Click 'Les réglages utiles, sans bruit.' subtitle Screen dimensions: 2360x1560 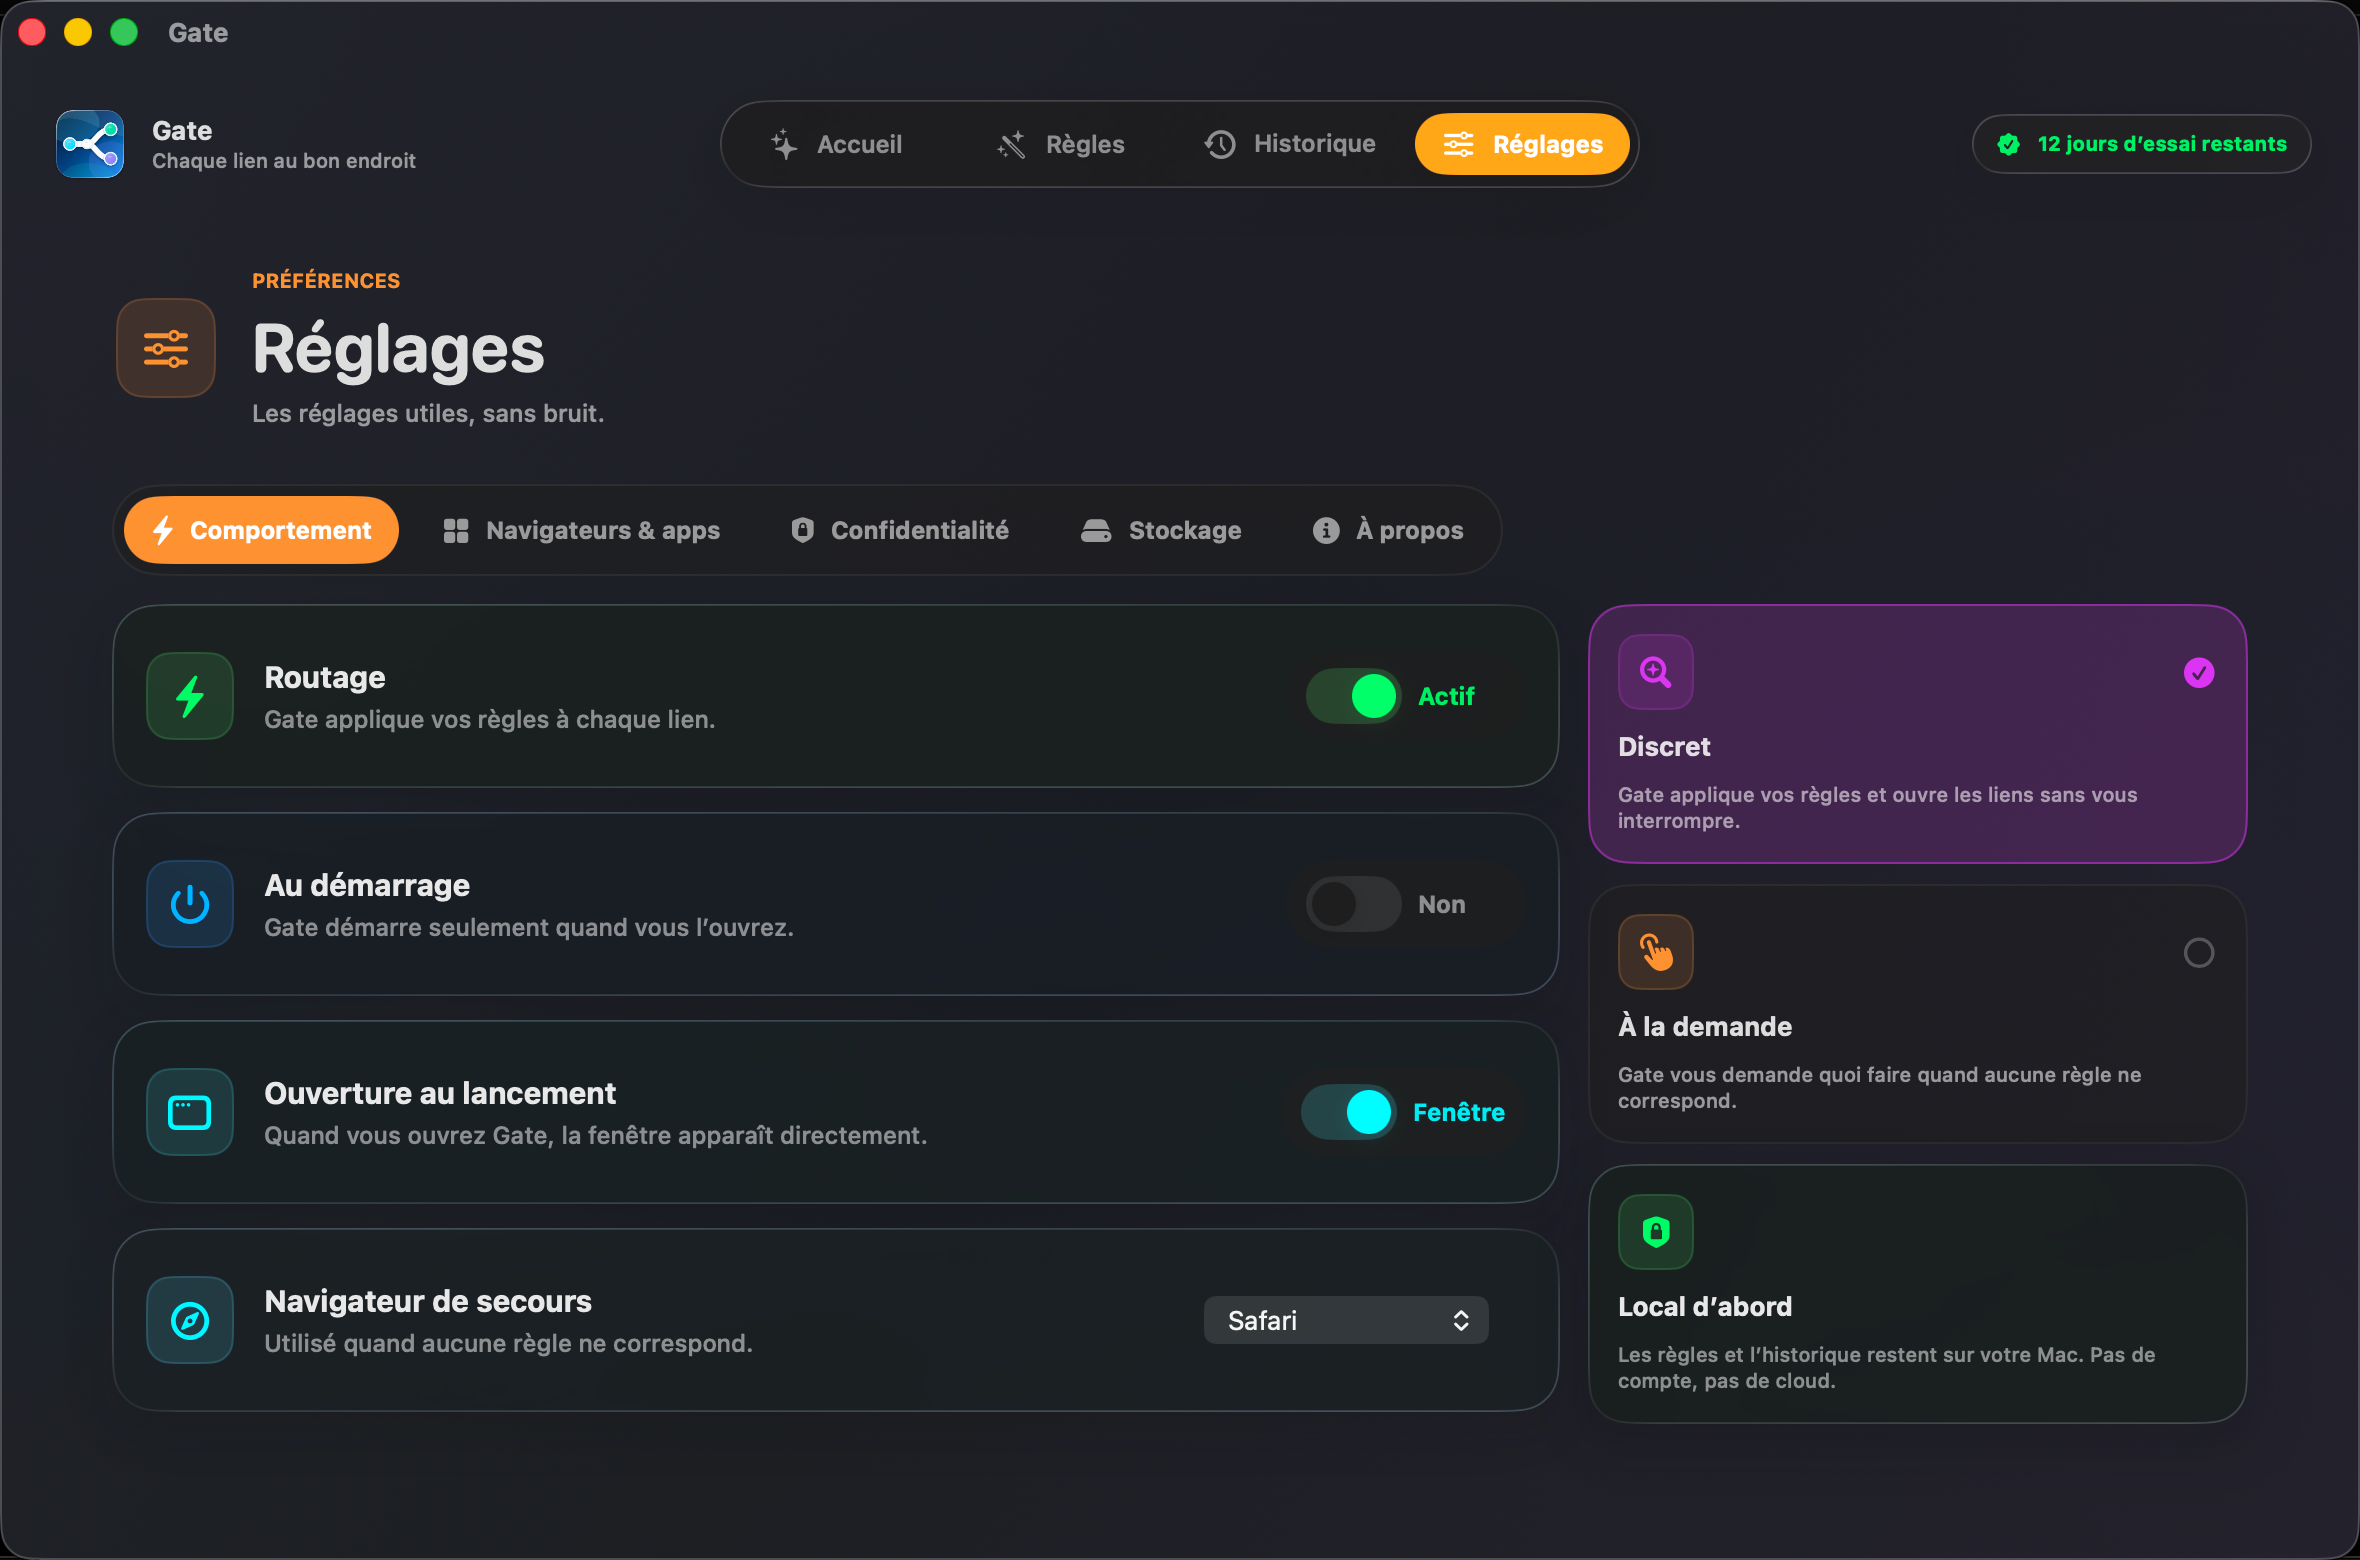(x=428, y=413)
